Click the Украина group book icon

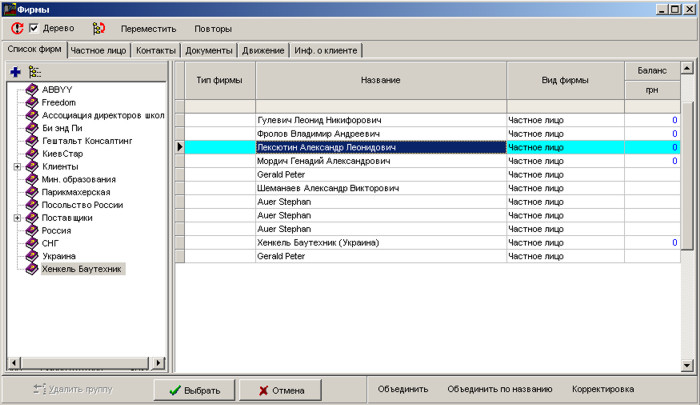[x=32, y=256]
